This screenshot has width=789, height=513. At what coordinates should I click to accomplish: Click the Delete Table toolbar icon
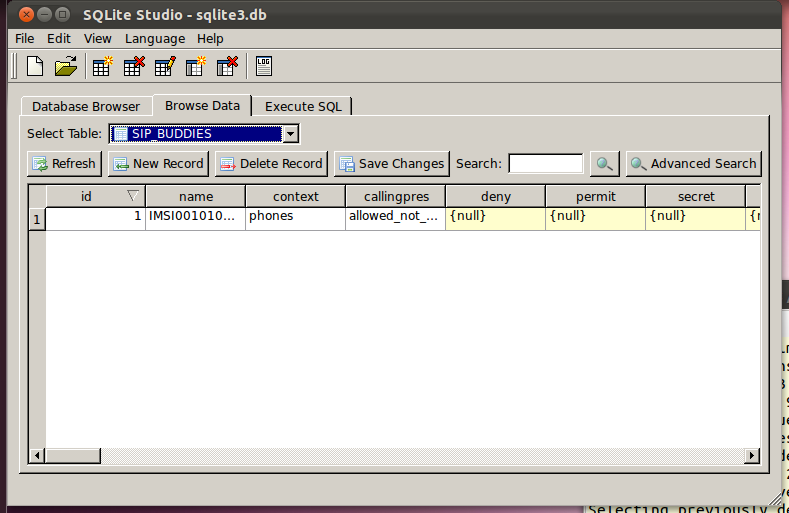134,67
